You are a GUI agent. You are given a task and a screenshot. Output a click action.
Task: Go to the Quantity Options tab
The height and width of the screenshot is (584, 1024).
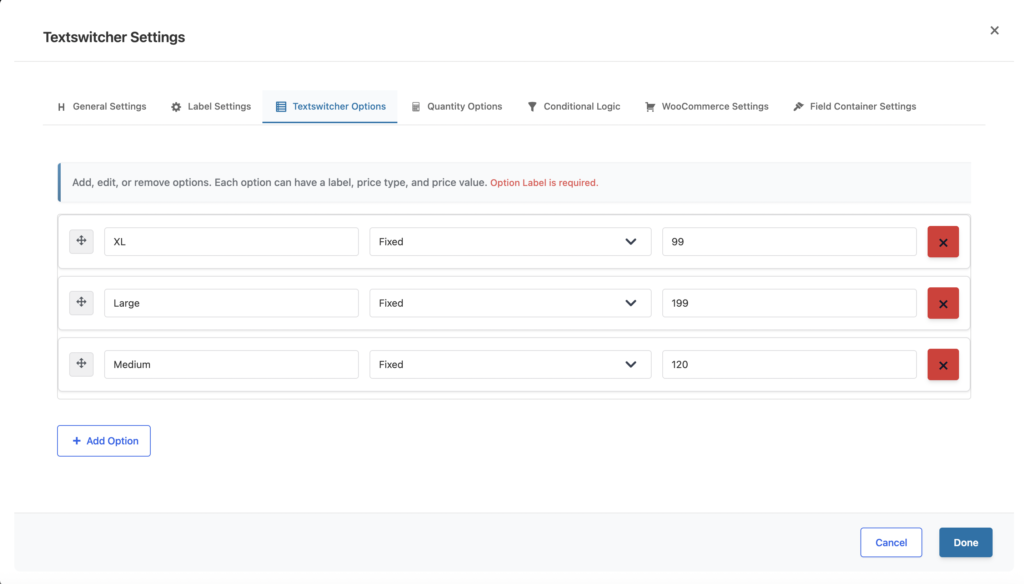(x=456, y=107)
